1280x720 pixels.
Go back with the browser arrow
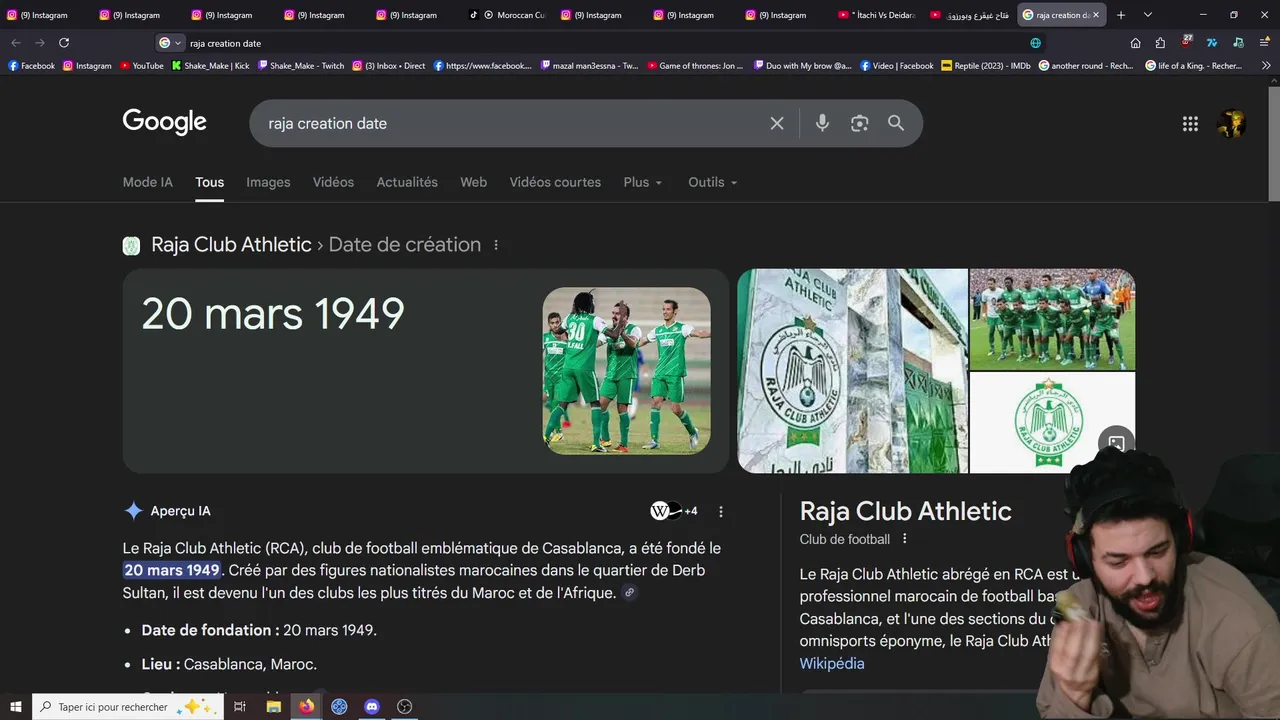pyautogui.click(x=16, y=43)
